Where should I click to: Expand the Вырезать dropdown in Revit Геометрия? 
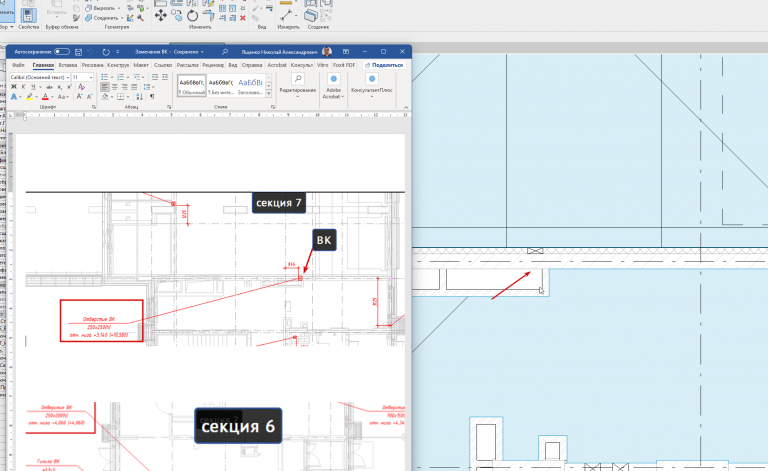coord(119,8)
